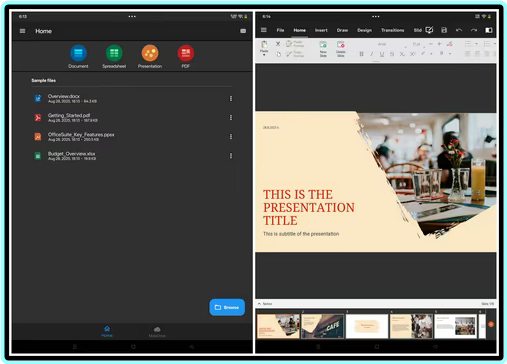
Task: Select the Home ribbon tab
Action: (299, 30)
